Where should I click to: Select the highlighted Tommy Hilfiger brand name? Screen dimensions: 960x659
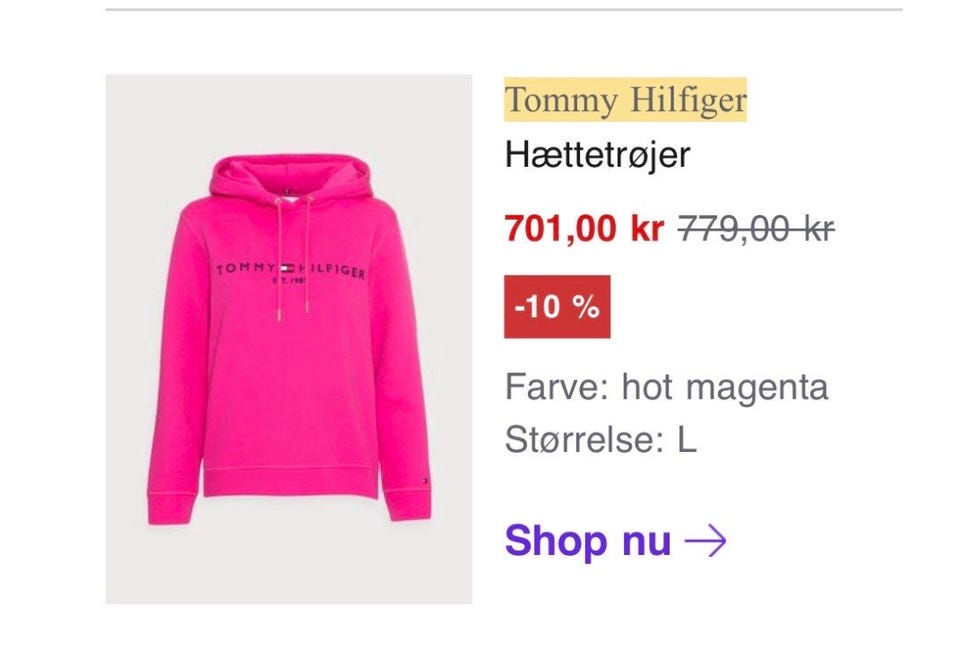[x=626, y=100]
